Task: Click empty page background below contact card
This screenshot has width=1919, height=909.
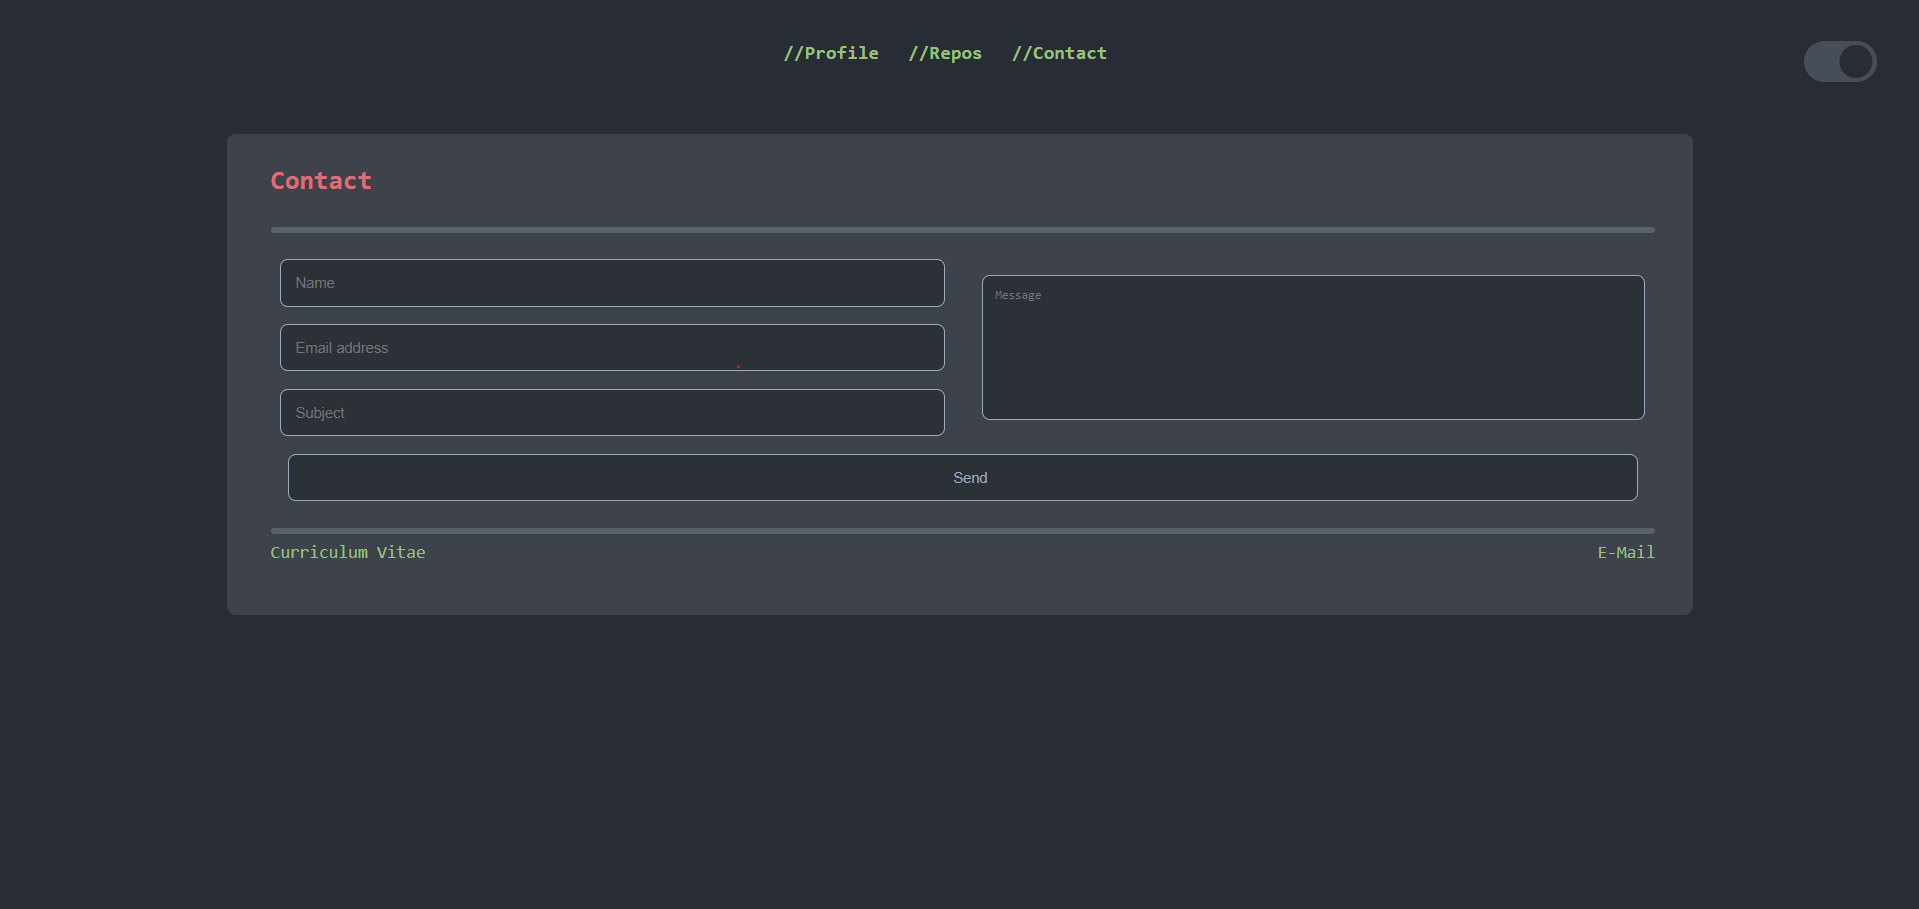Action: (x=960, y=760)
